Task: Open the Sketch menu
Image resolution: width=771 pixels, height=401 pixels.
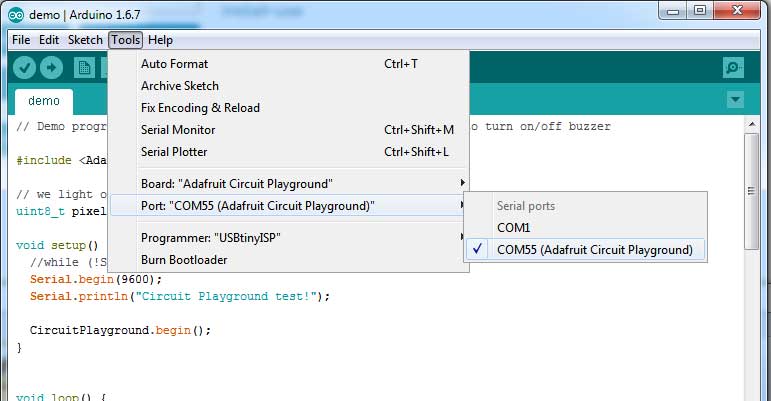Action: pyautogui.click(x=85, y=40)
